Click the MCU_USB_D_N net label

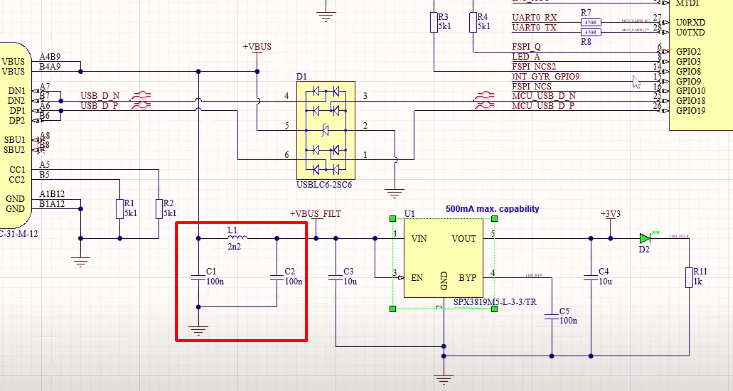click(544, 95)
